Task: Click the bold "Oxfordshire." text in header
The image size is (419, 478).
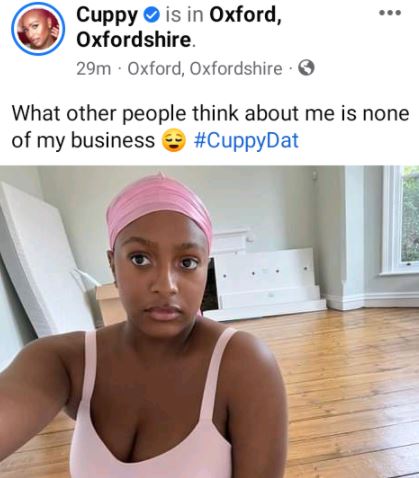Action: 135,40
